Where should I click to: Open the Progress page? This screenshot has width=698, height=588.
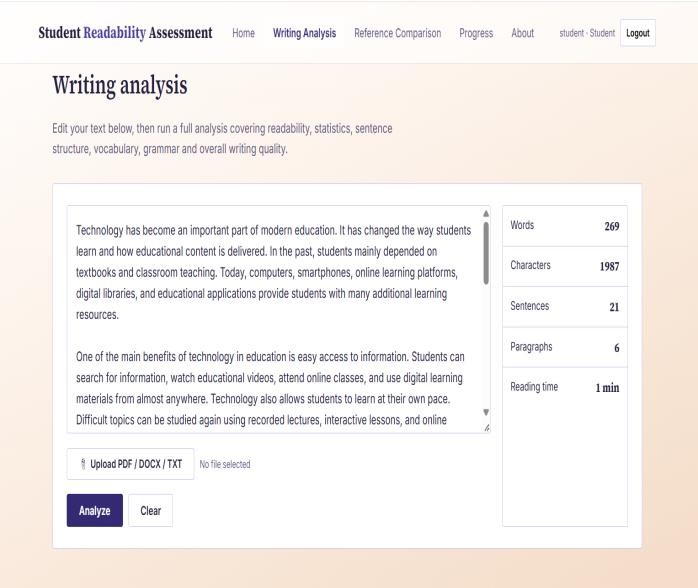click(476, 33)
